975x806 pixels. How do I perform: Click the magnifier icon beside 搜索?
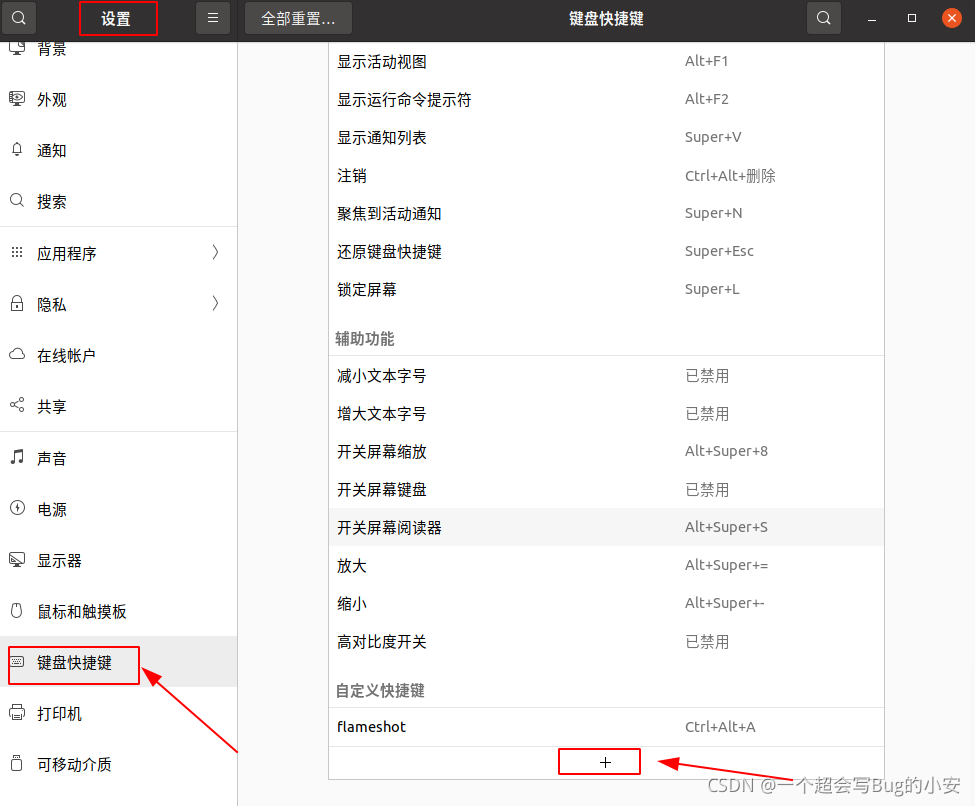coord(17,201)
